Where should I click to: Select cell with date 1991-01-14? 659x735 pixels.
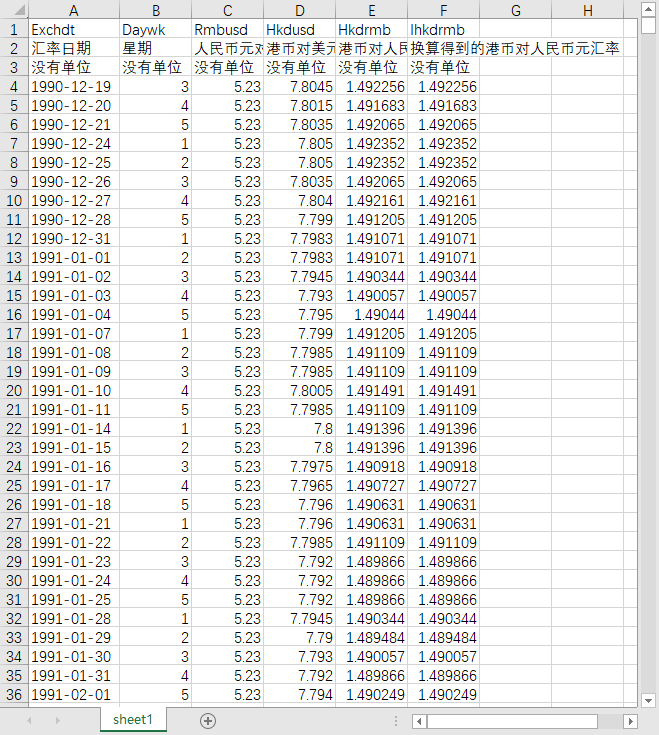pyautogui.click(x=74, y=428)
